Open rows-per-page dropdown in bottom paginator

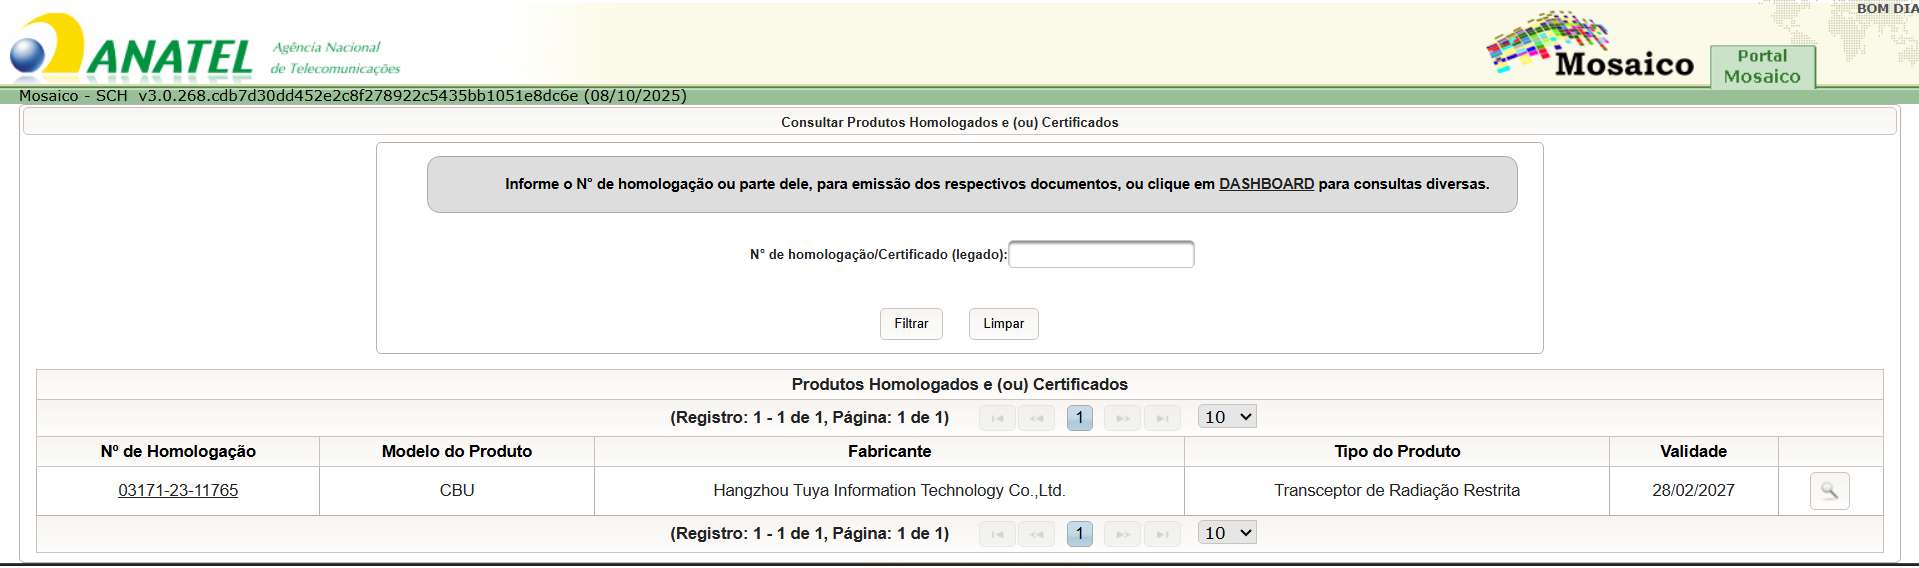click(1227, 533)
